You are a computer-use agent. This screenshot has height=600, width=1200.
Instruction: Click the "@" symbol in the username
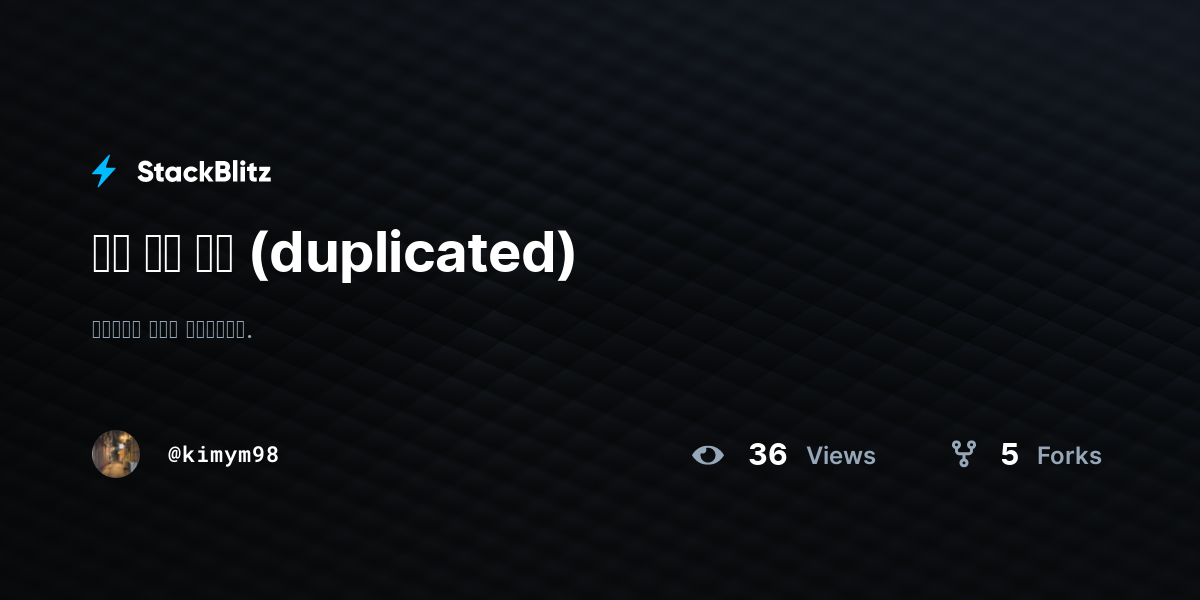pos(174,455)
